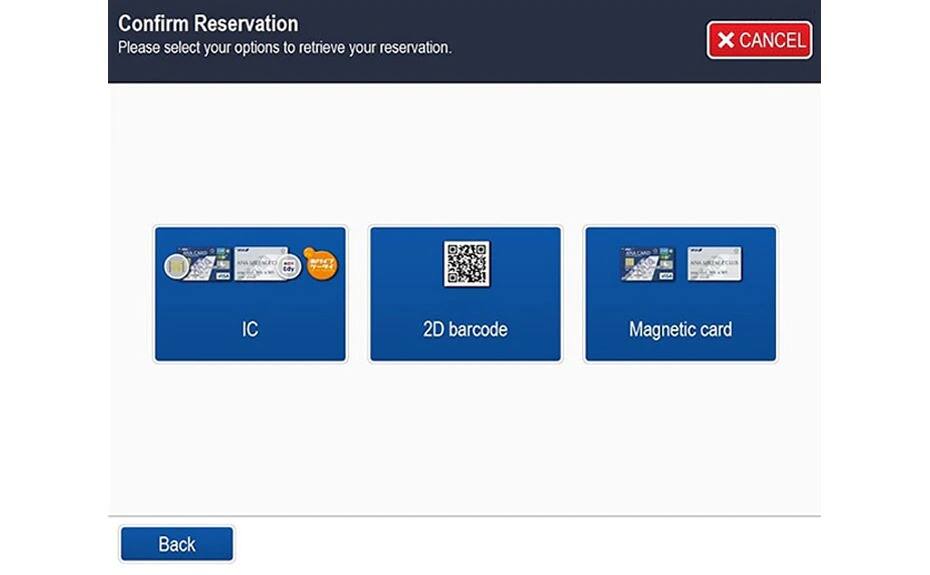Tap the 'IC' text label
Image resolution: width=930 pixels, height=575 pixels.
coord(250,329)
